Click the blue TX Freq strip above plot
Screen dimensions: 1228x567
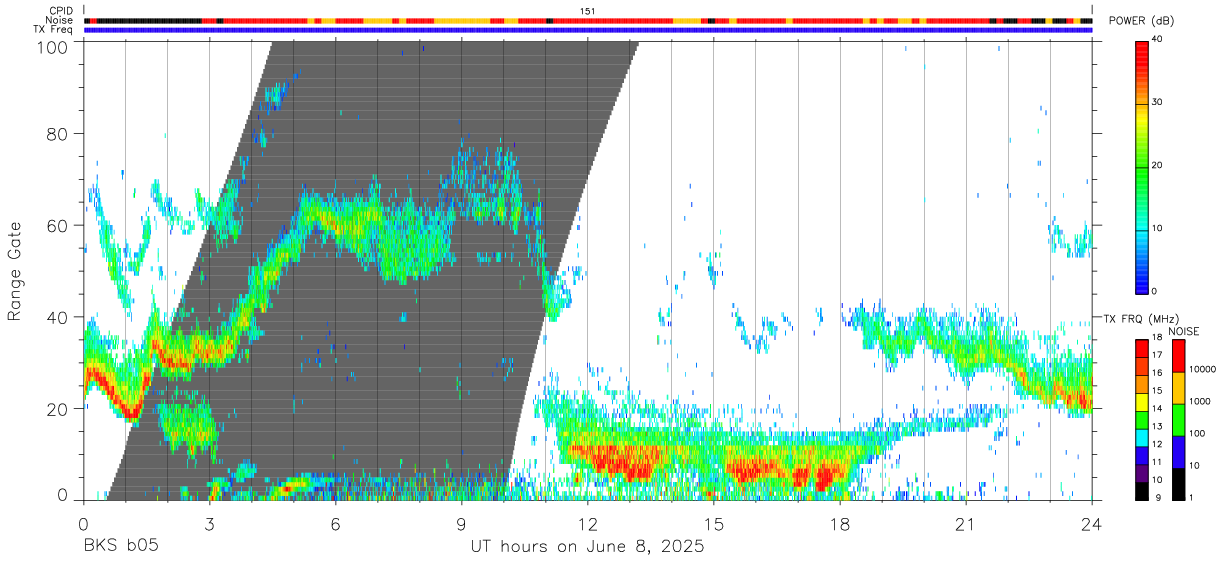coord(588,30)
